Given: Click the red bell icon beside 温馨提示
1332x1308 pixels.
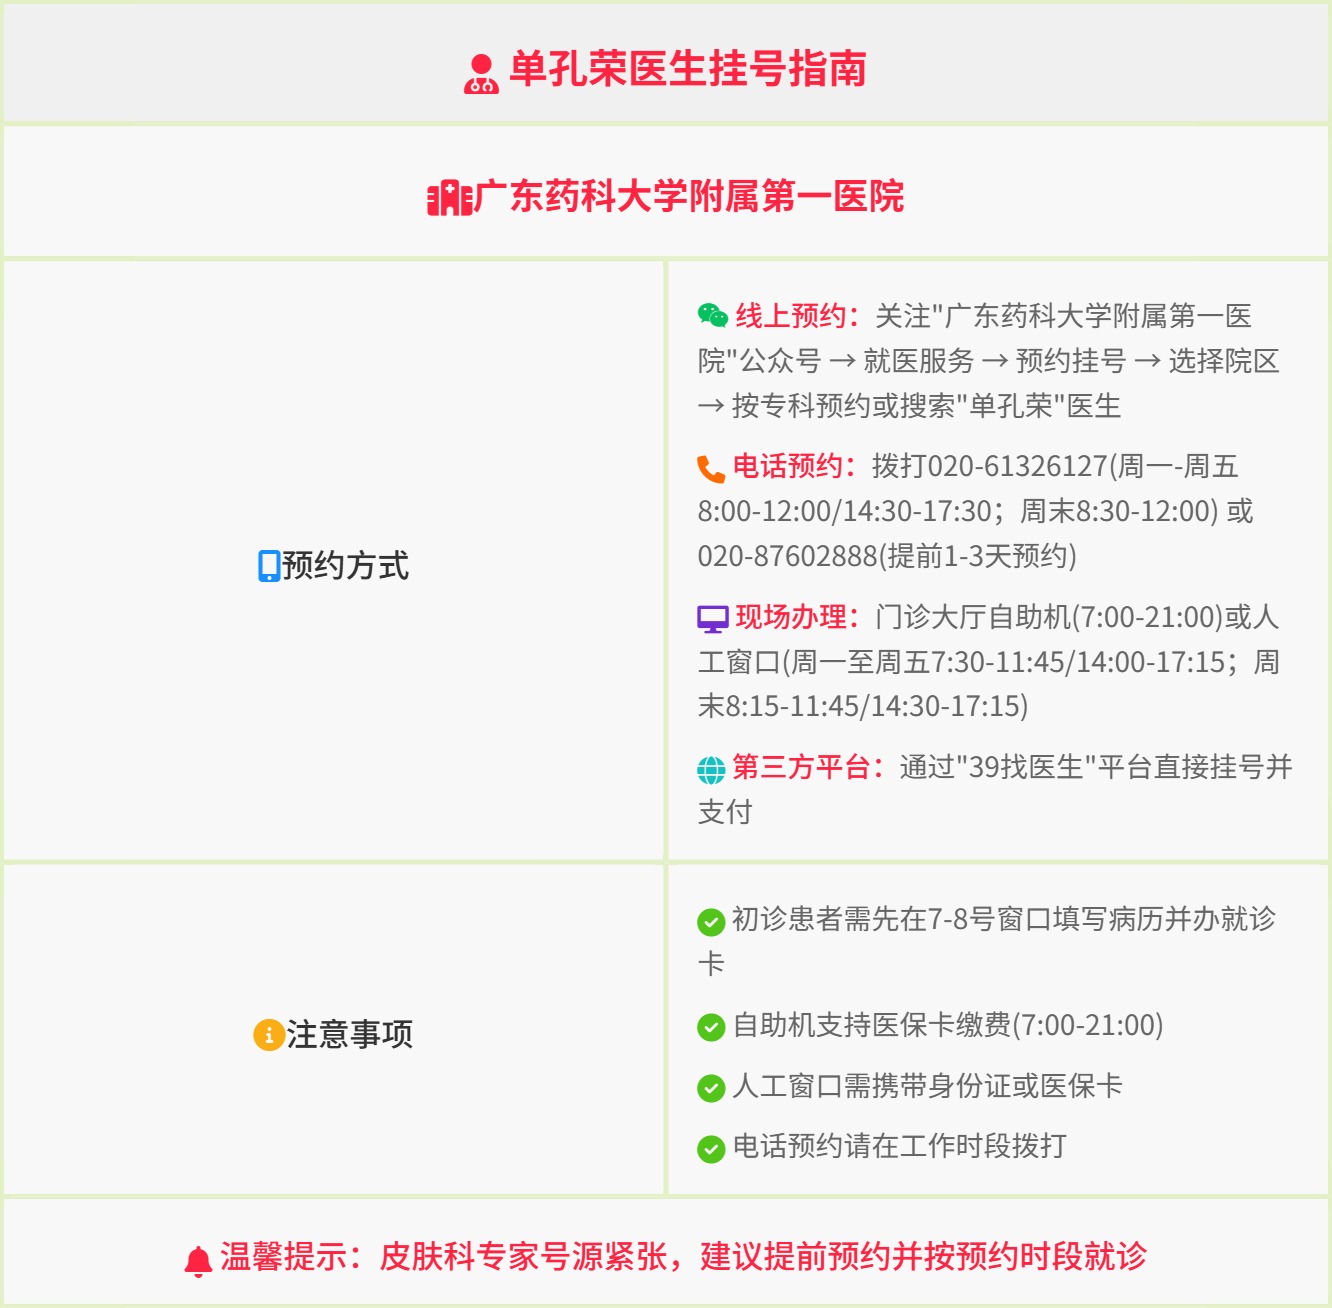Looking at the screenshot, I should pos(198,1260).
